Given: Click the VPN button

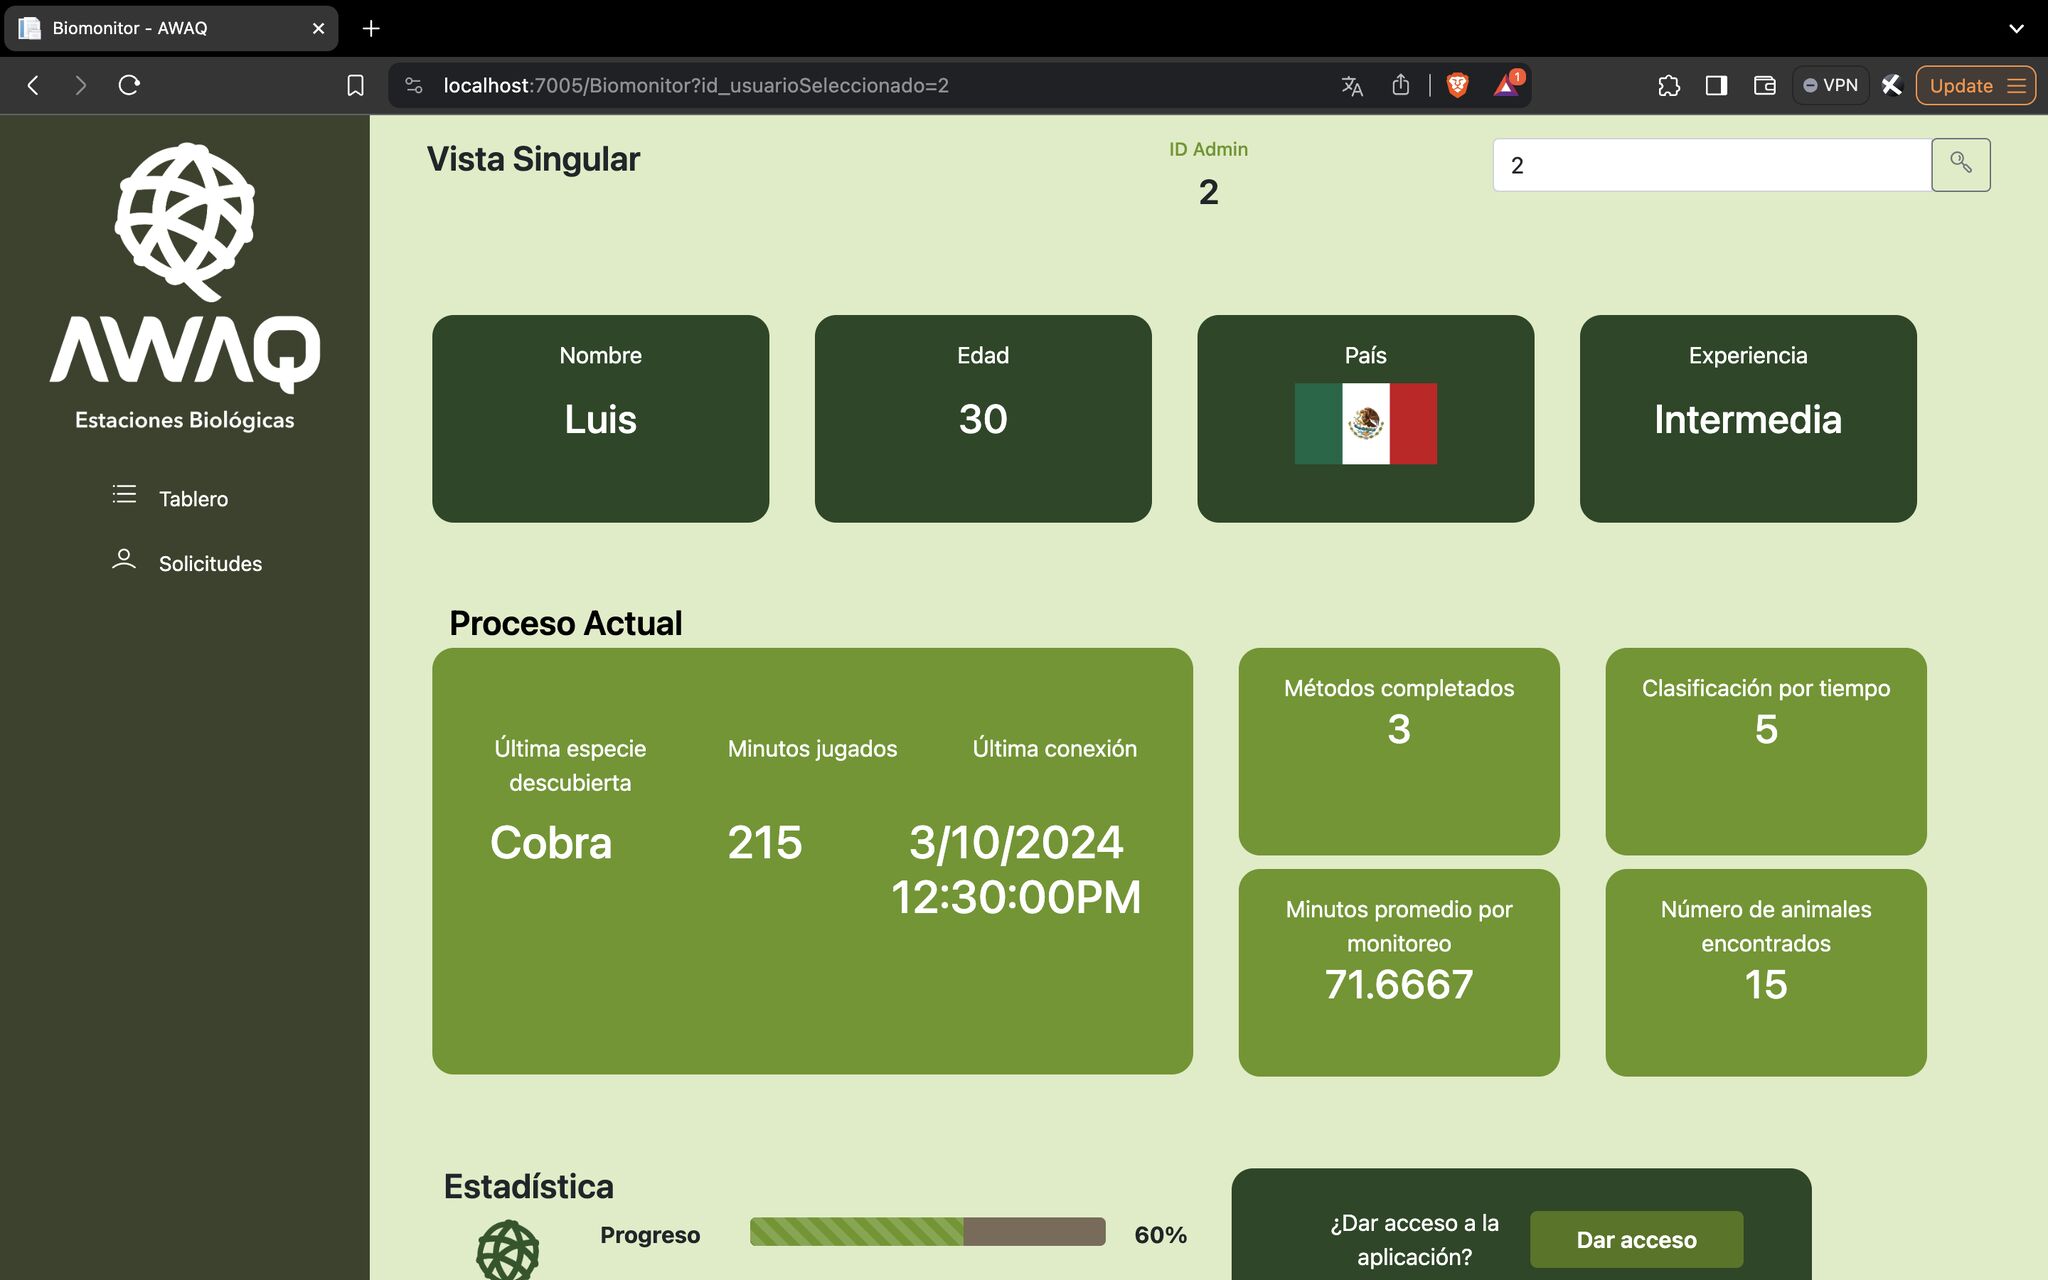Looking at the screenshot, I should tap(1830, 86).
